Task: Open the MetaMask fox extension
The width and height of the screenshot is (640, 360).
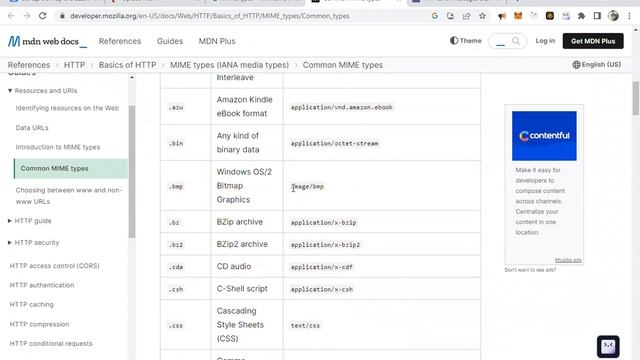Action: tap(518, 16)
